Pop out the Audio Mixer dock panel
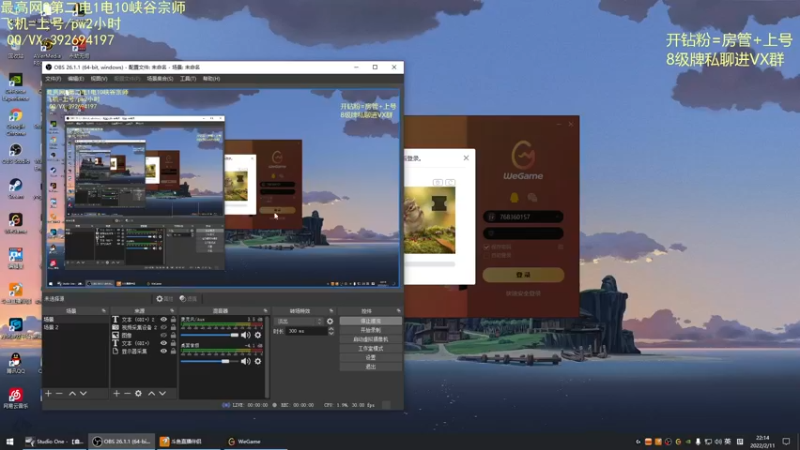Image resolution: width=800 pixels, height=450 pixels. pyautogui.click(x=265, y=311)
